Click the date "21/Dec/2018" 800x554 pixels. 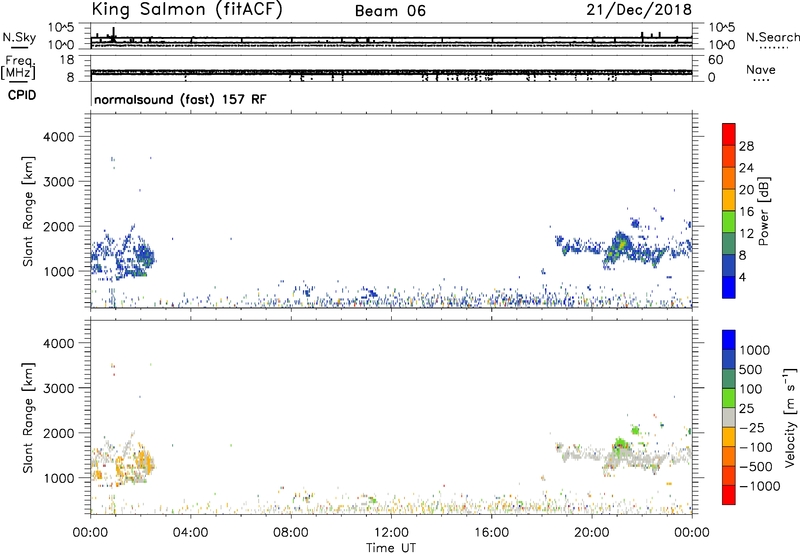(639, 10)
